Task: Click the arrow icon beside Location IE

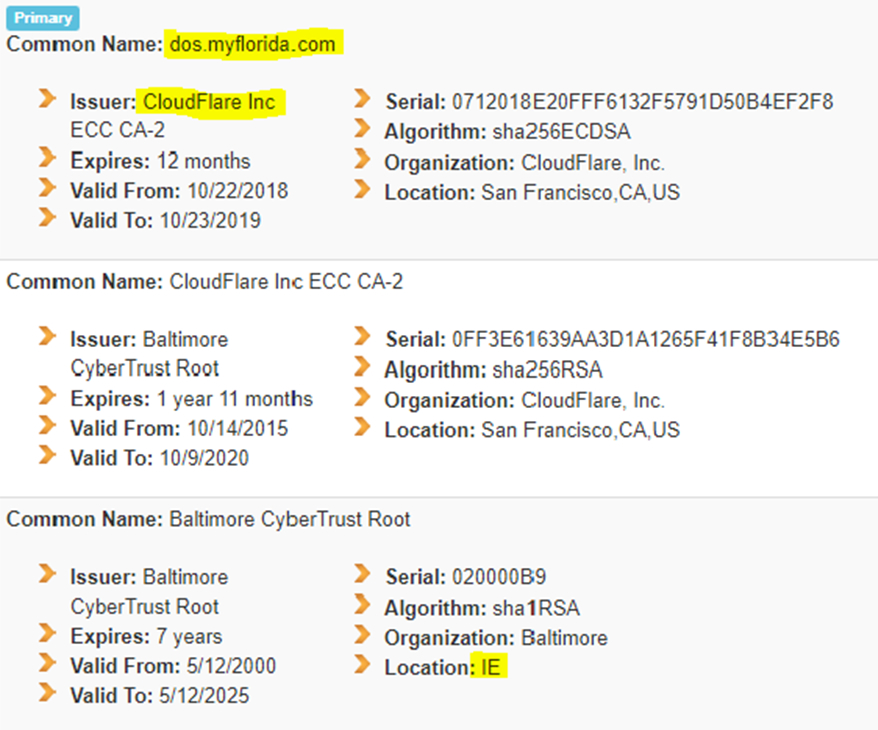Action: click(x=362, y=664)
